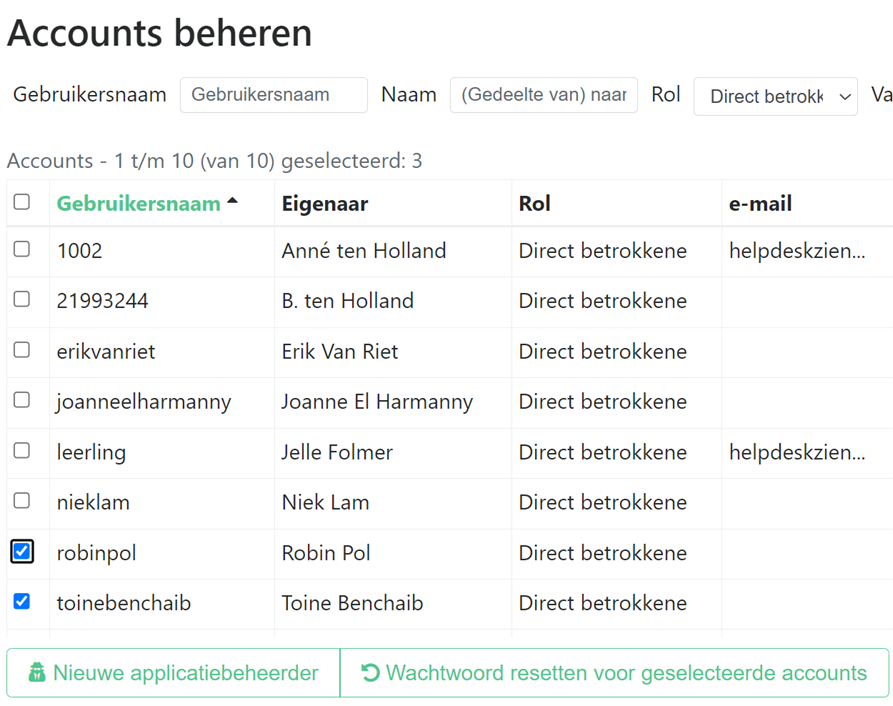893x706 pixels.
Task: Click the Nieuwe applicatiebeheerder button
Action: 173,673
